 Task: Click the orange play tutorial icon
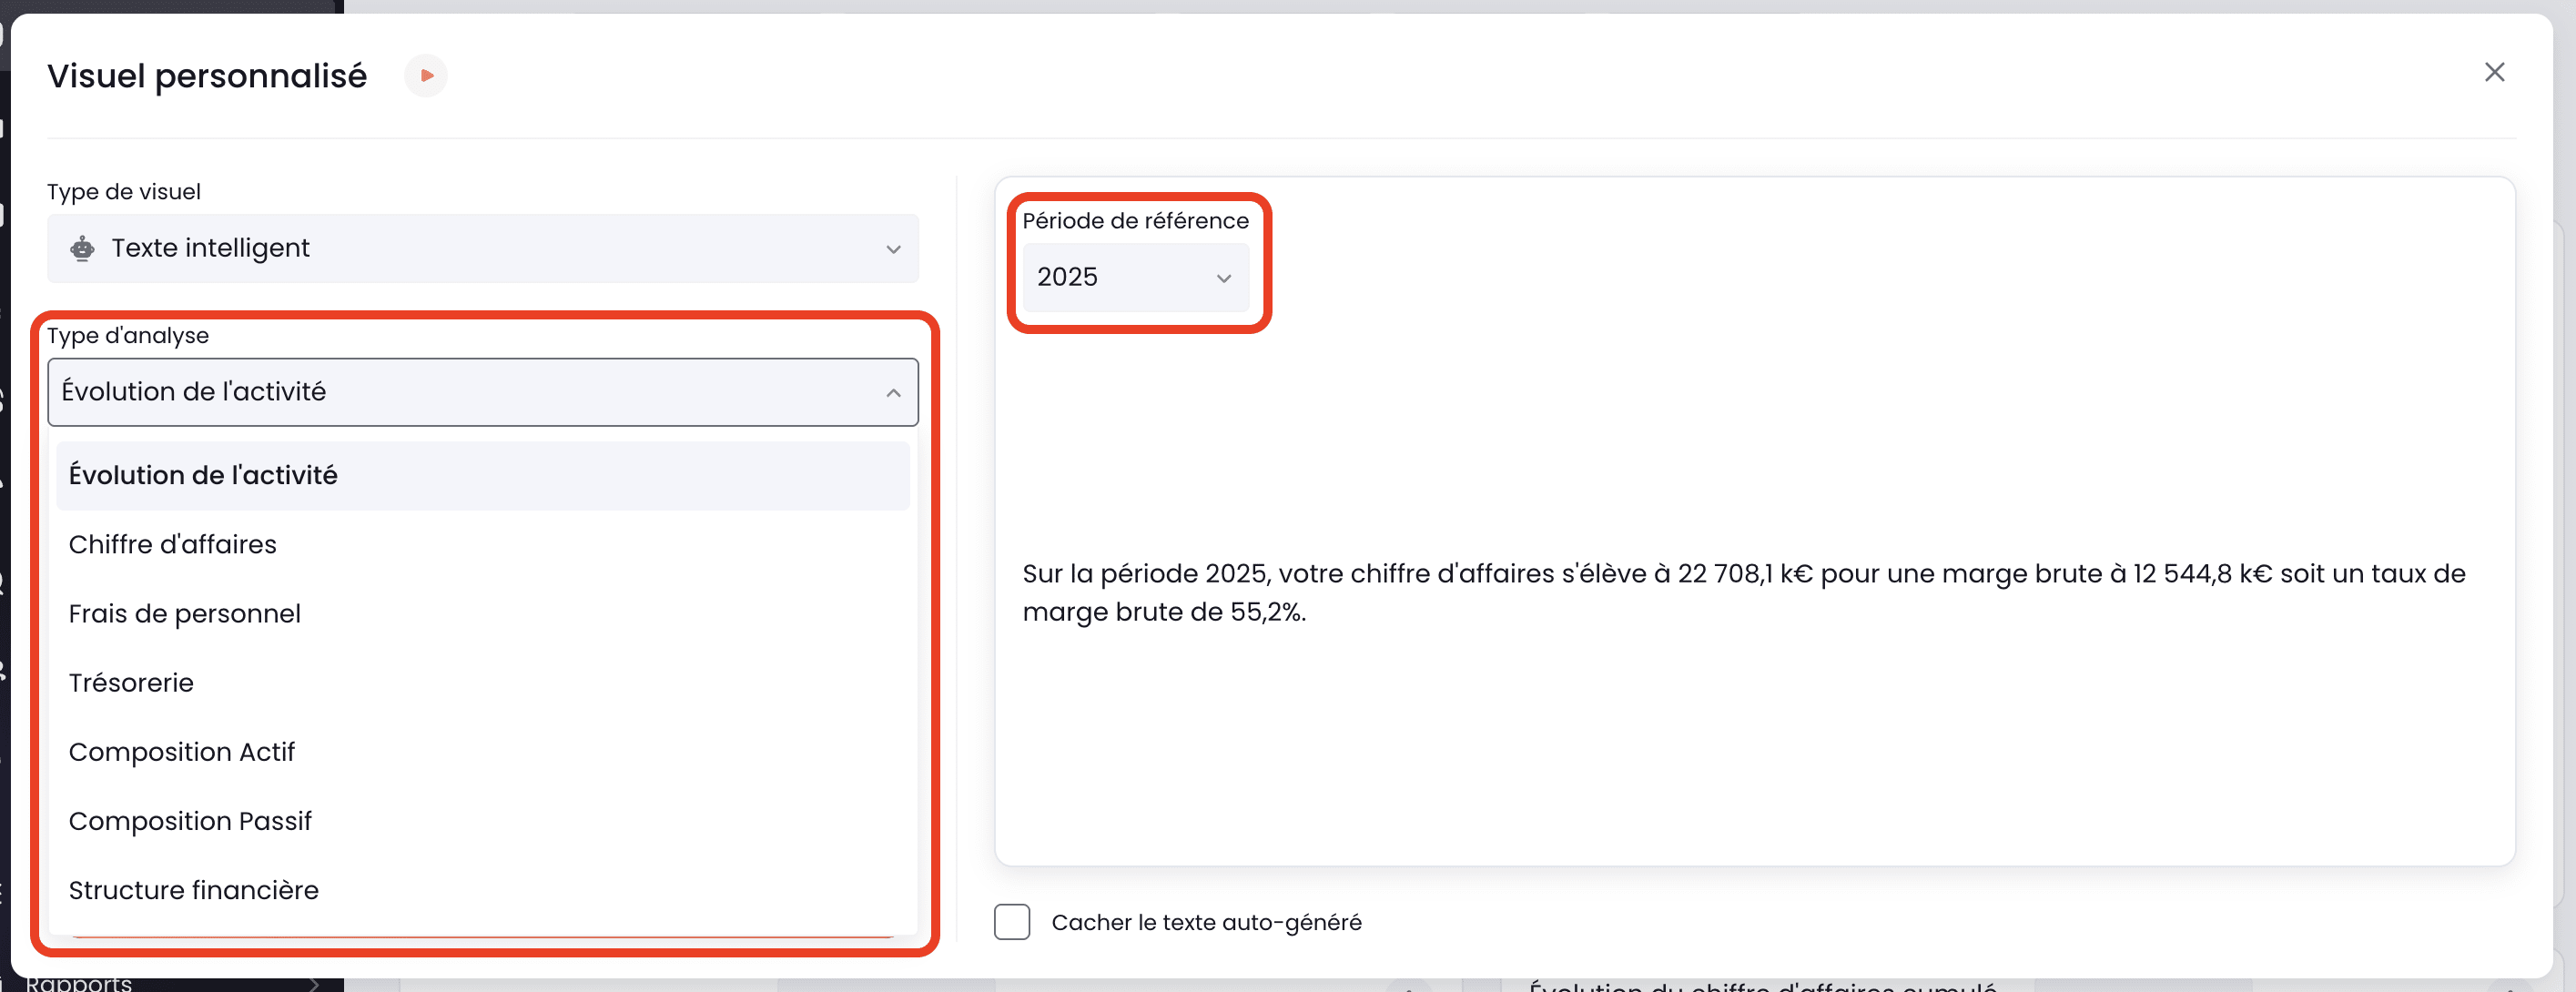(x=426, y=76)
